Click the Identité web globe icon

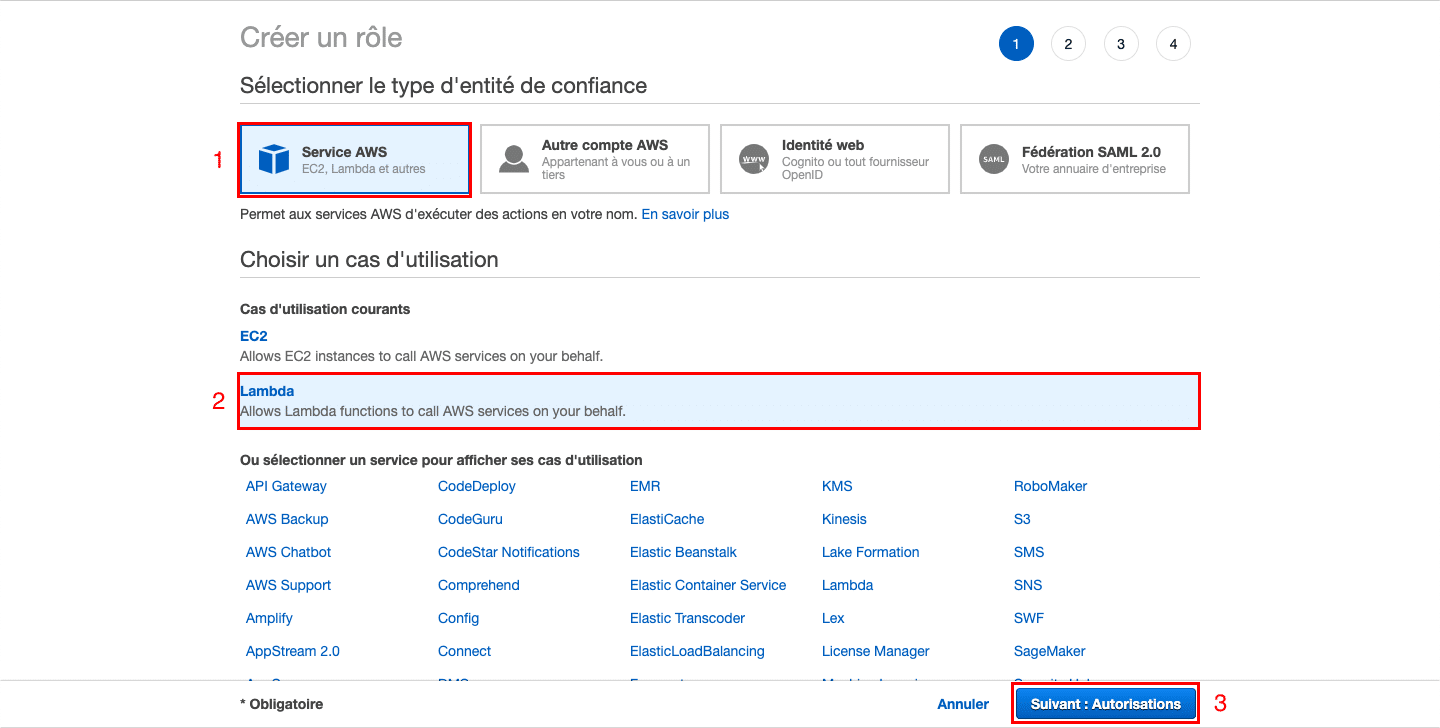pyautogui.click(x=754, y=159)
